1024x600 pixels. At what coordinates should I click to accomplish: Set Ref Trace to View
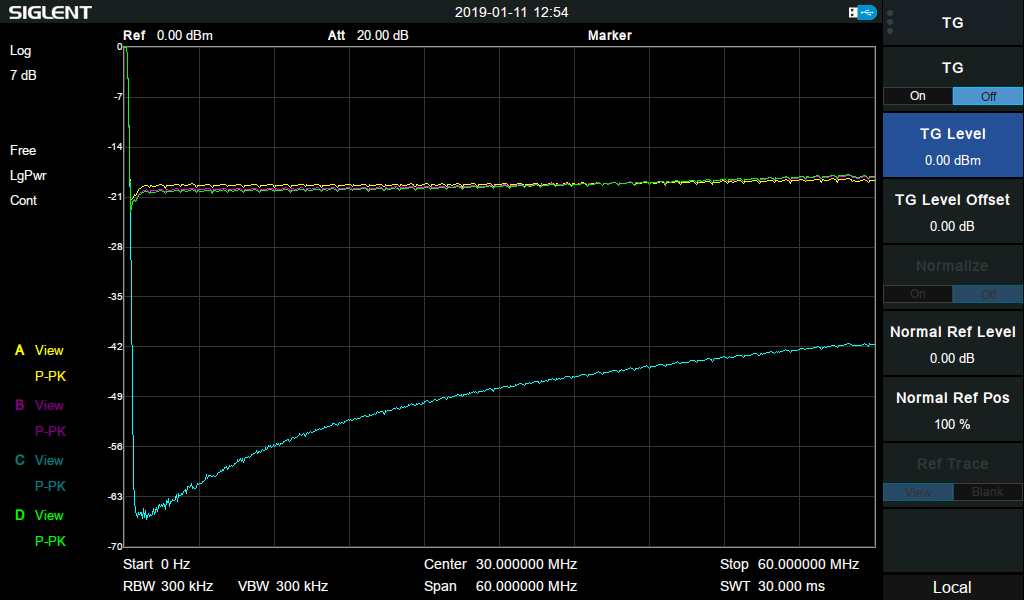tap(918, 492)
